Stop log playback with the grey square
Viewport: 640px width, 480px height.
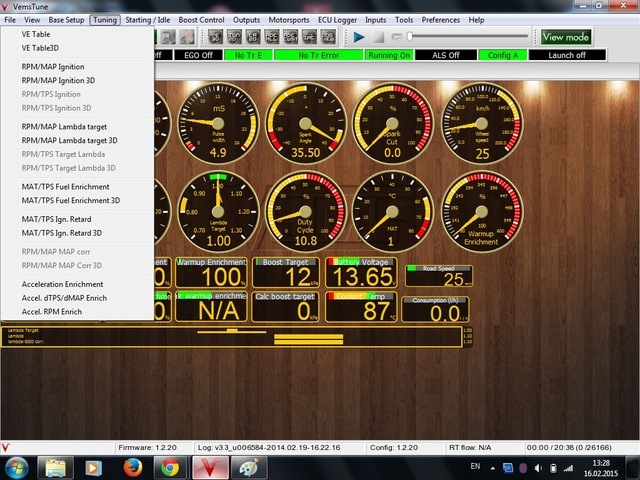point(378,37)
